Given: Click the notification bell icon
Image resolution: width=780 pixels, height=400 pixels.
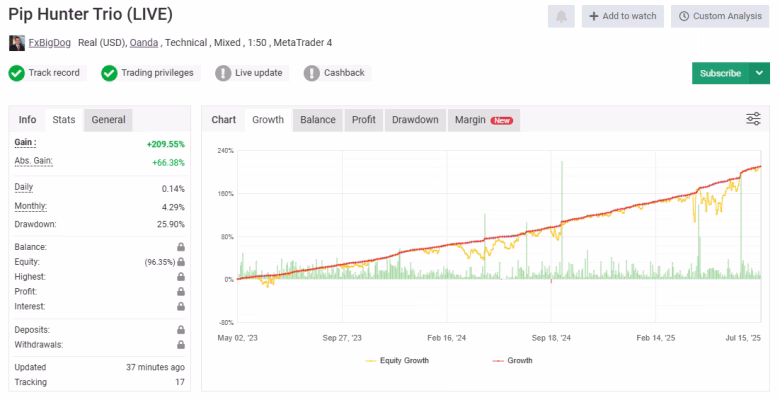Looking at the screenshot, I should [561, 16].
